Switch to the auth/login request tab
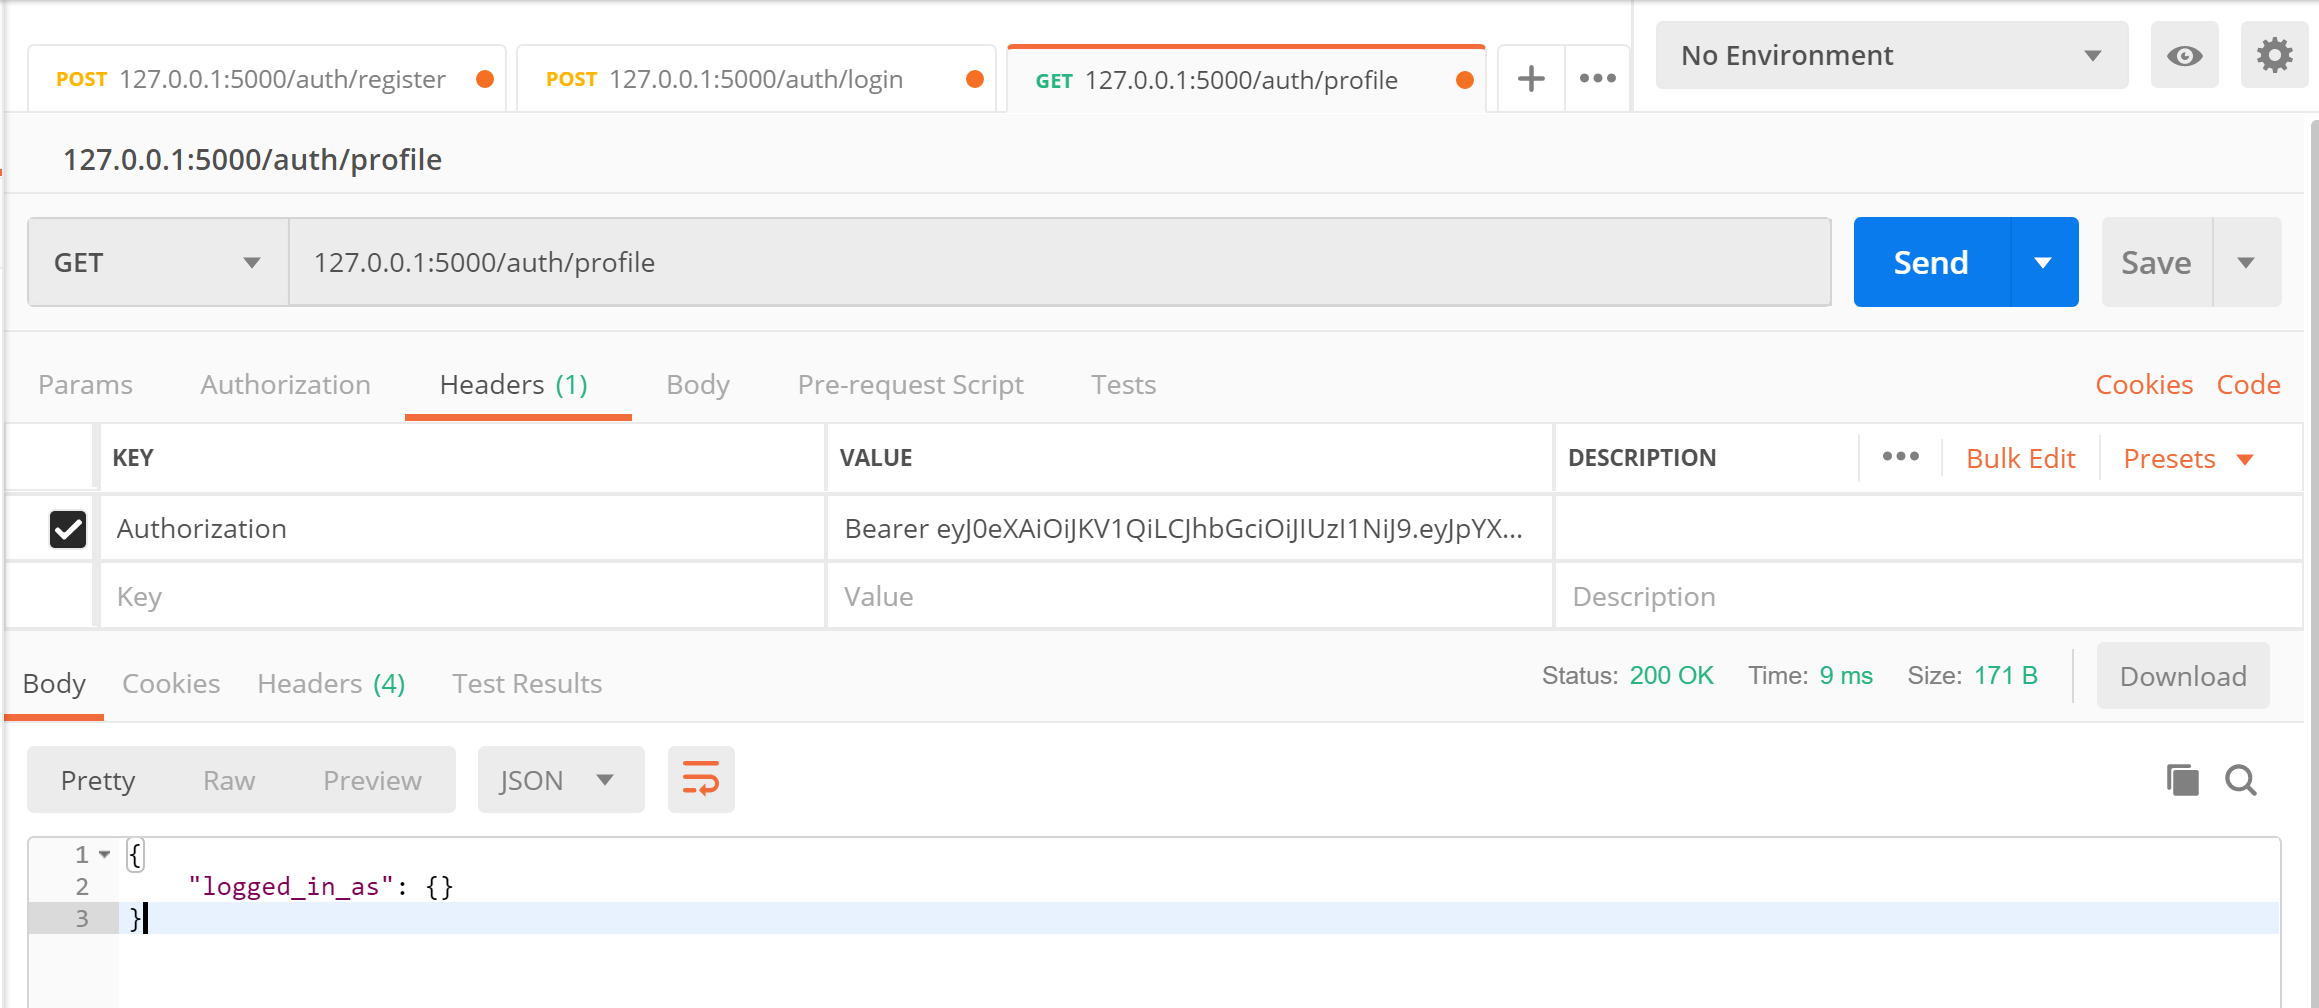 [755, 80]
